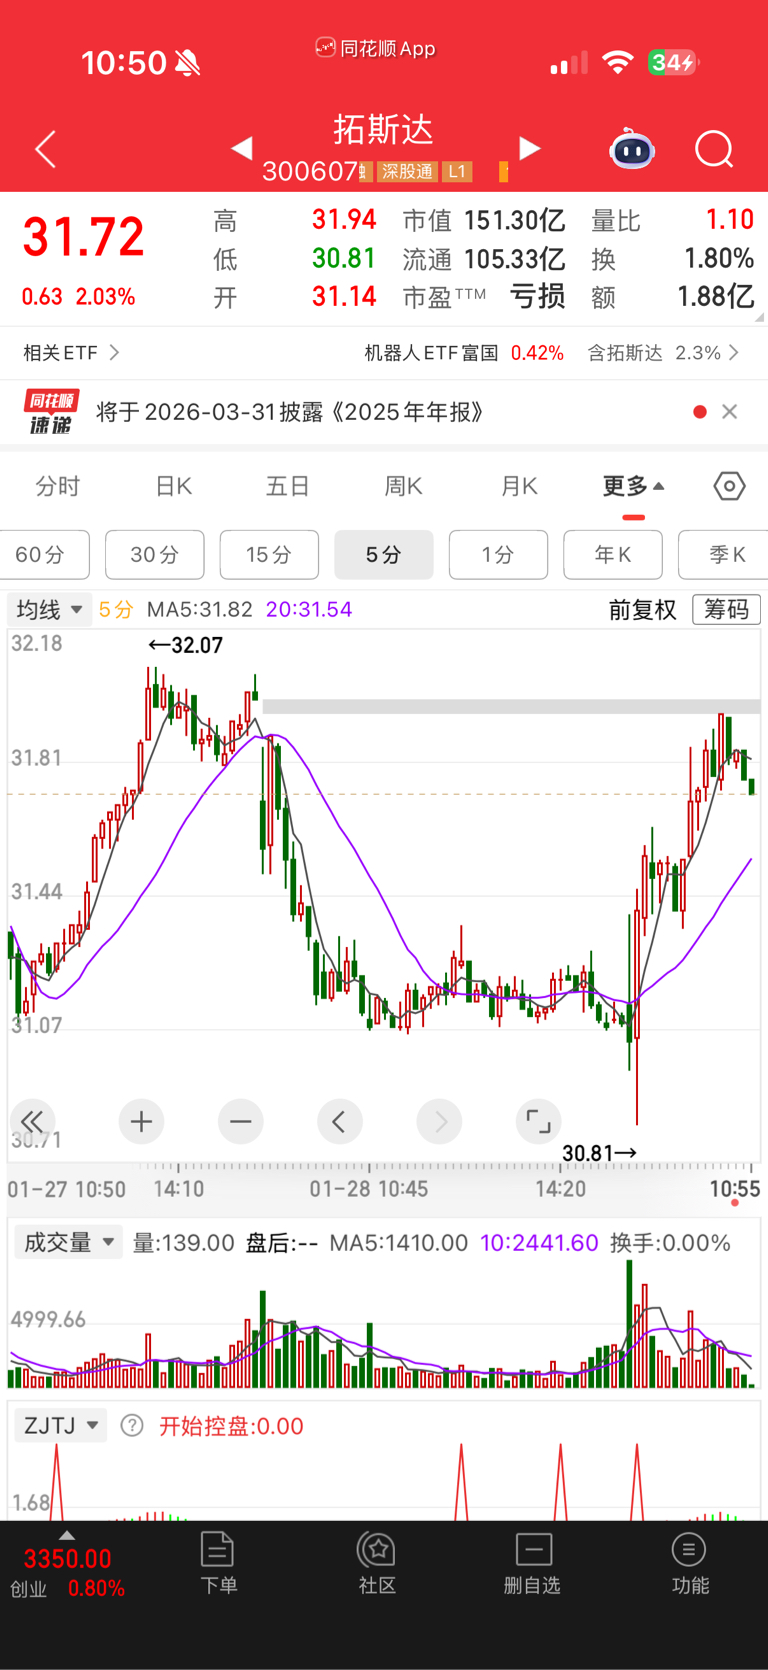
Task: Tap the L1 quote level badge
Action: click(x=457, y=172)
